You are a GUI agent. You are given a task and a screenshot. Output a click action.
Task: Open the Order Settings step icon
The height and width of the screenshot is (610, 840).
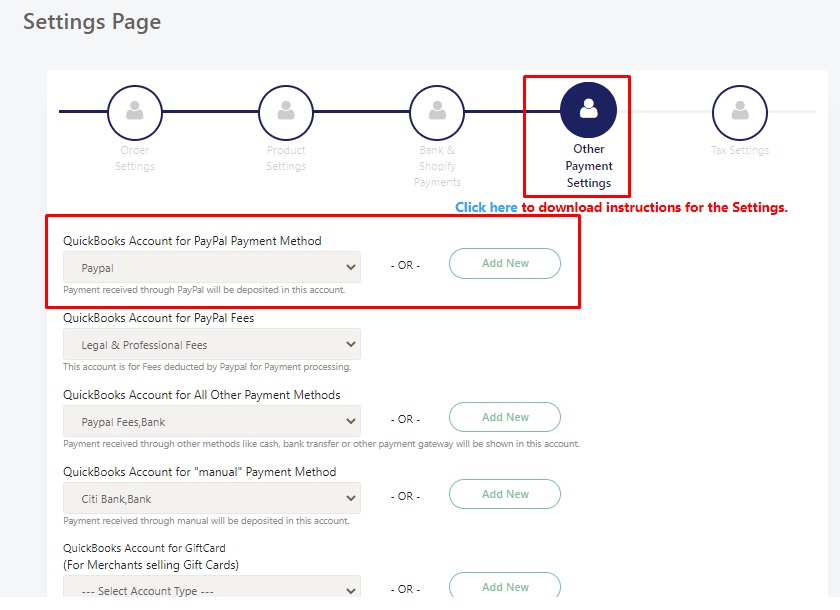coord(134,112)
